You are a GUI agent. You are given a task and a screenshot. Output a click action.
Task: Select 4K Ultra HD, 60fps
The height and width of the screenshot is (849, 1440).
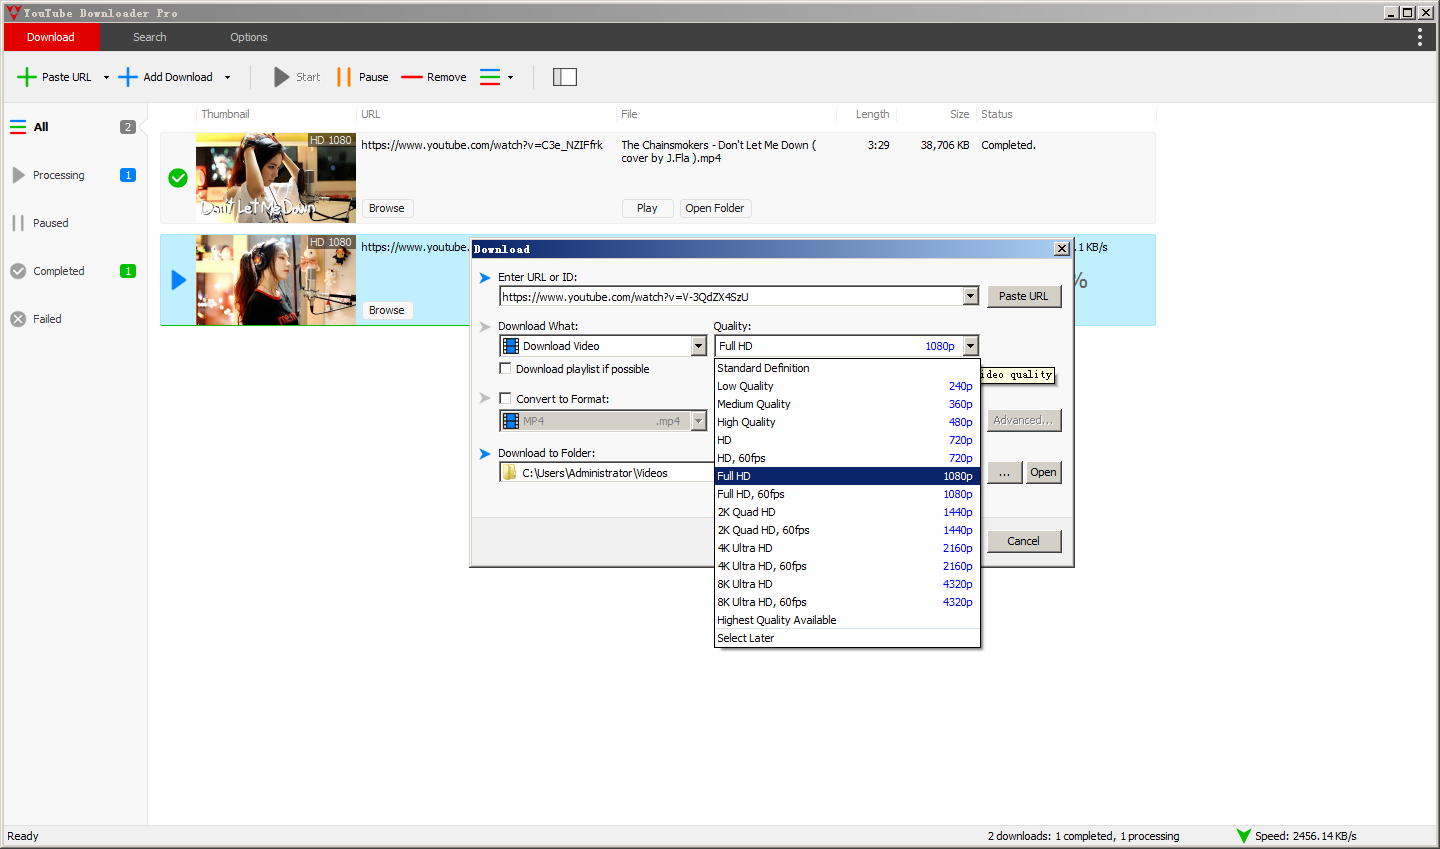pyautogui.click(x=847, y=566)
